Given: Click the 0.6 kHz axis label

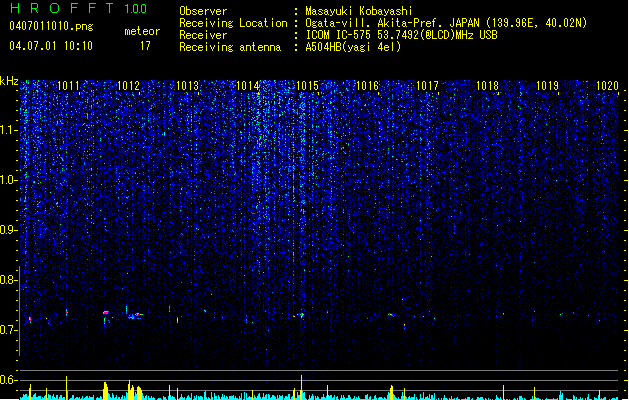Looking at the screenshot, I should 8,380.
